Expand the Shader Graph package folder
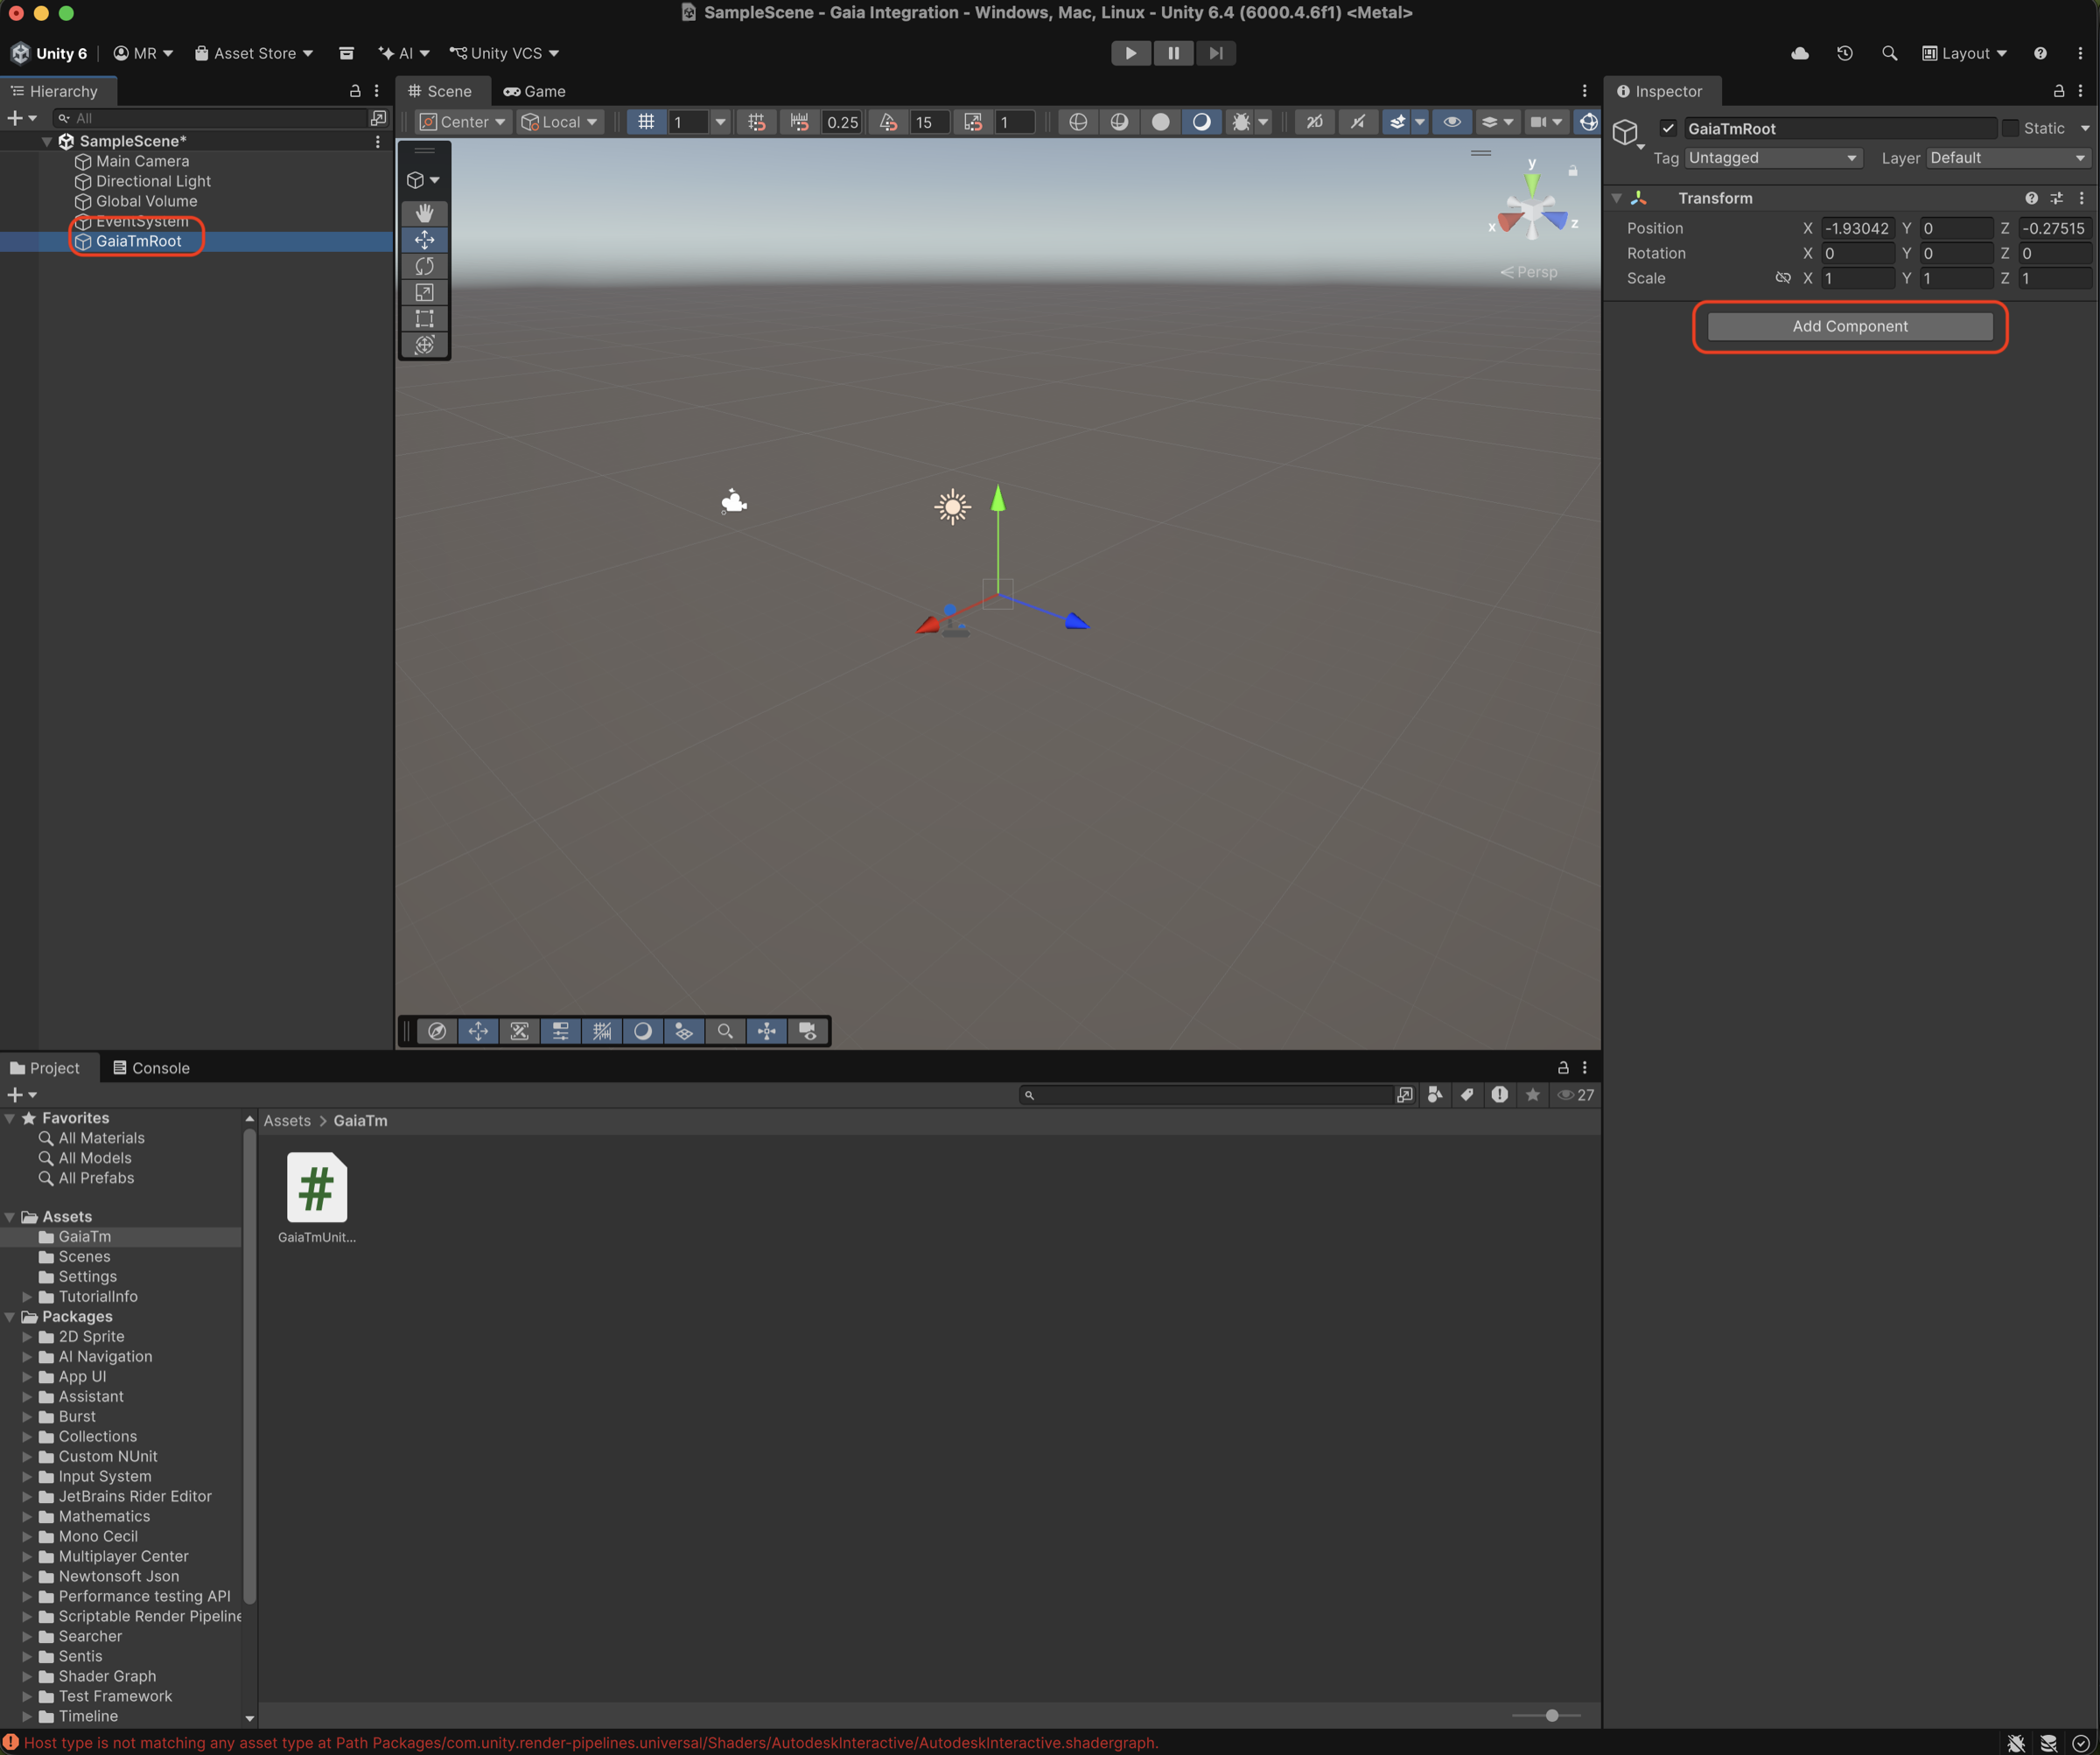This screenshot has width=2100, height=1755. pyautogui.click(x=27, y=1677)
